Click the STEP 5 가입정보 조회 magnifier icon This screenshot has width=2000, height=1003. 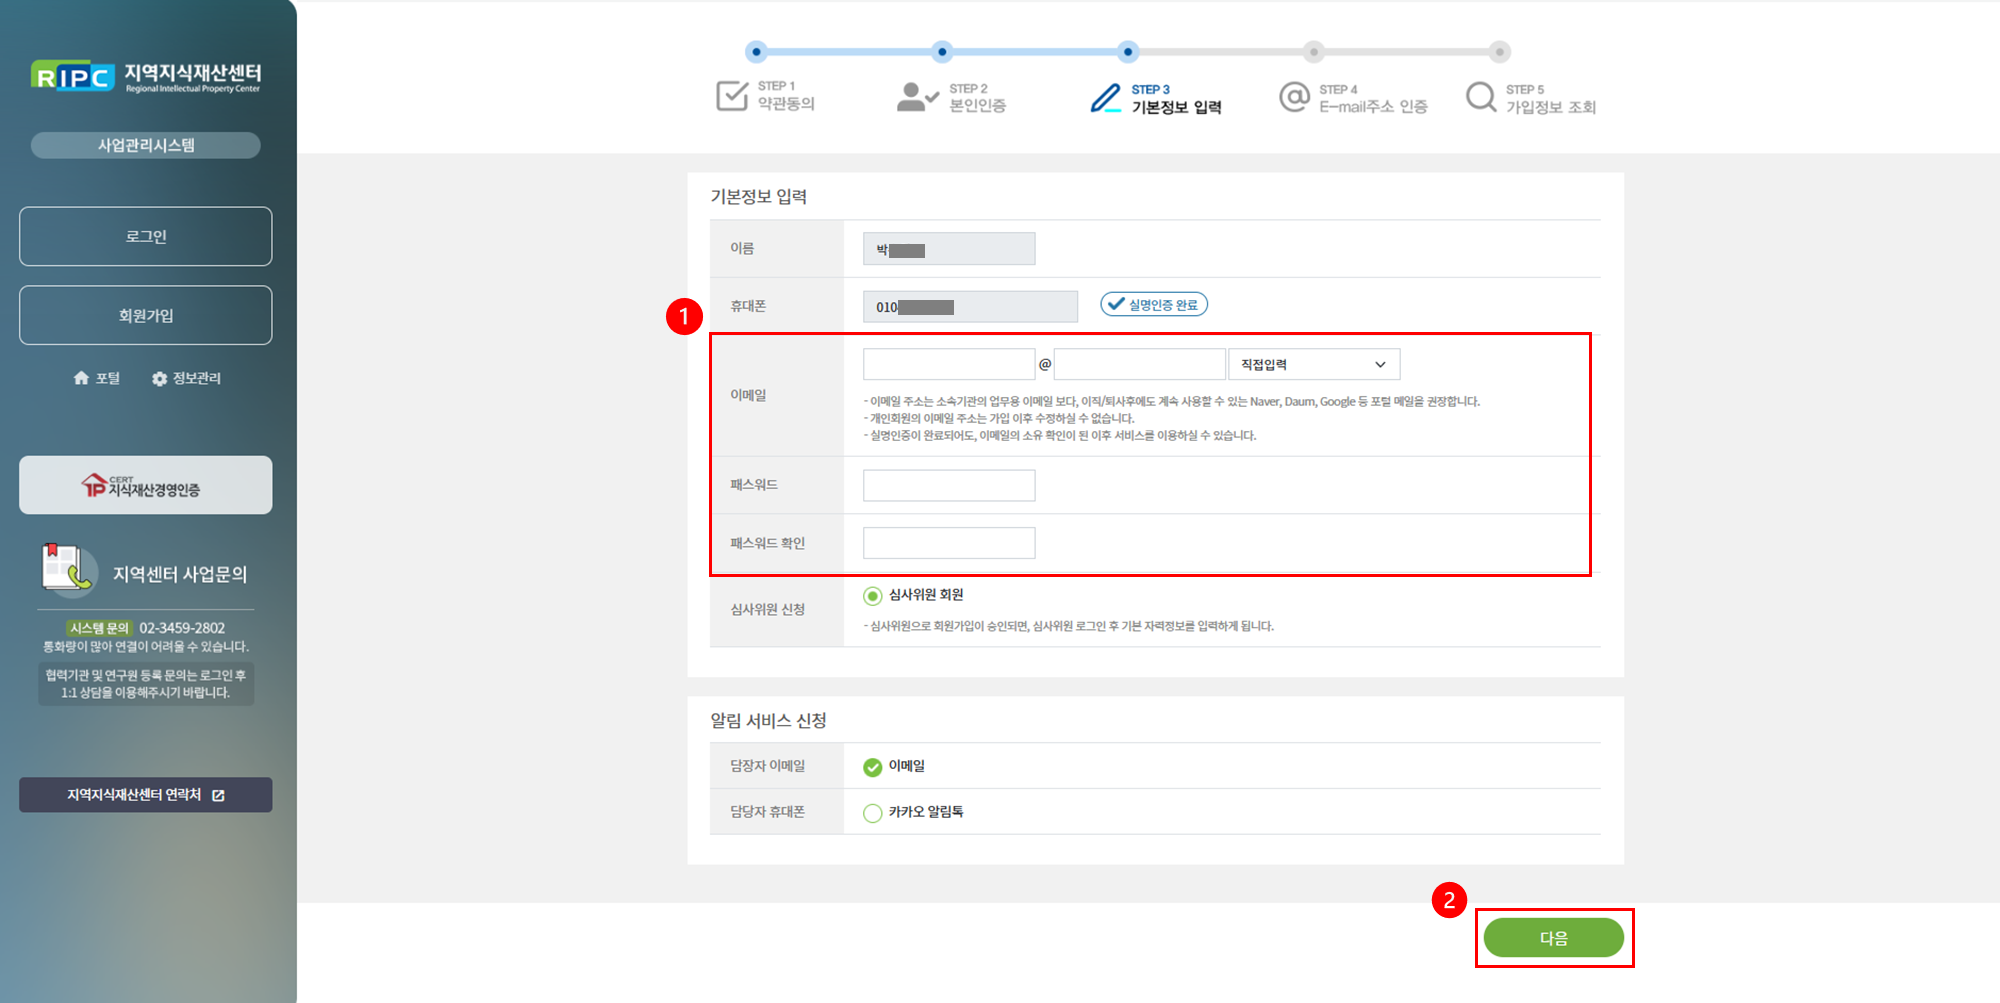1481,97
